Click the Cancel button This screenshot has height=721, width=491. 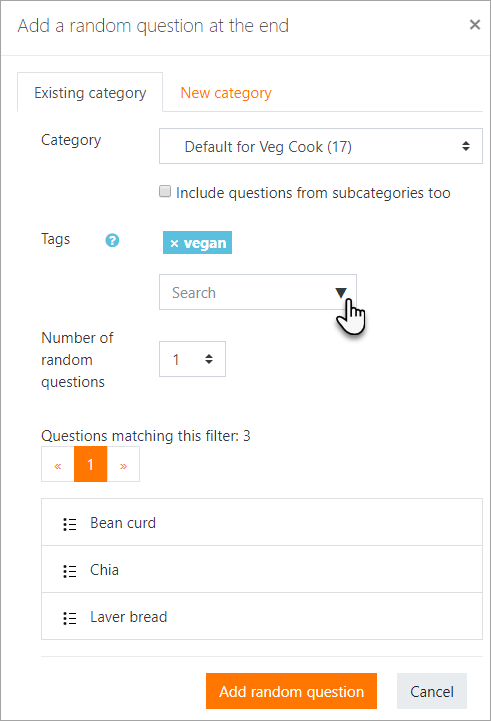432,691
